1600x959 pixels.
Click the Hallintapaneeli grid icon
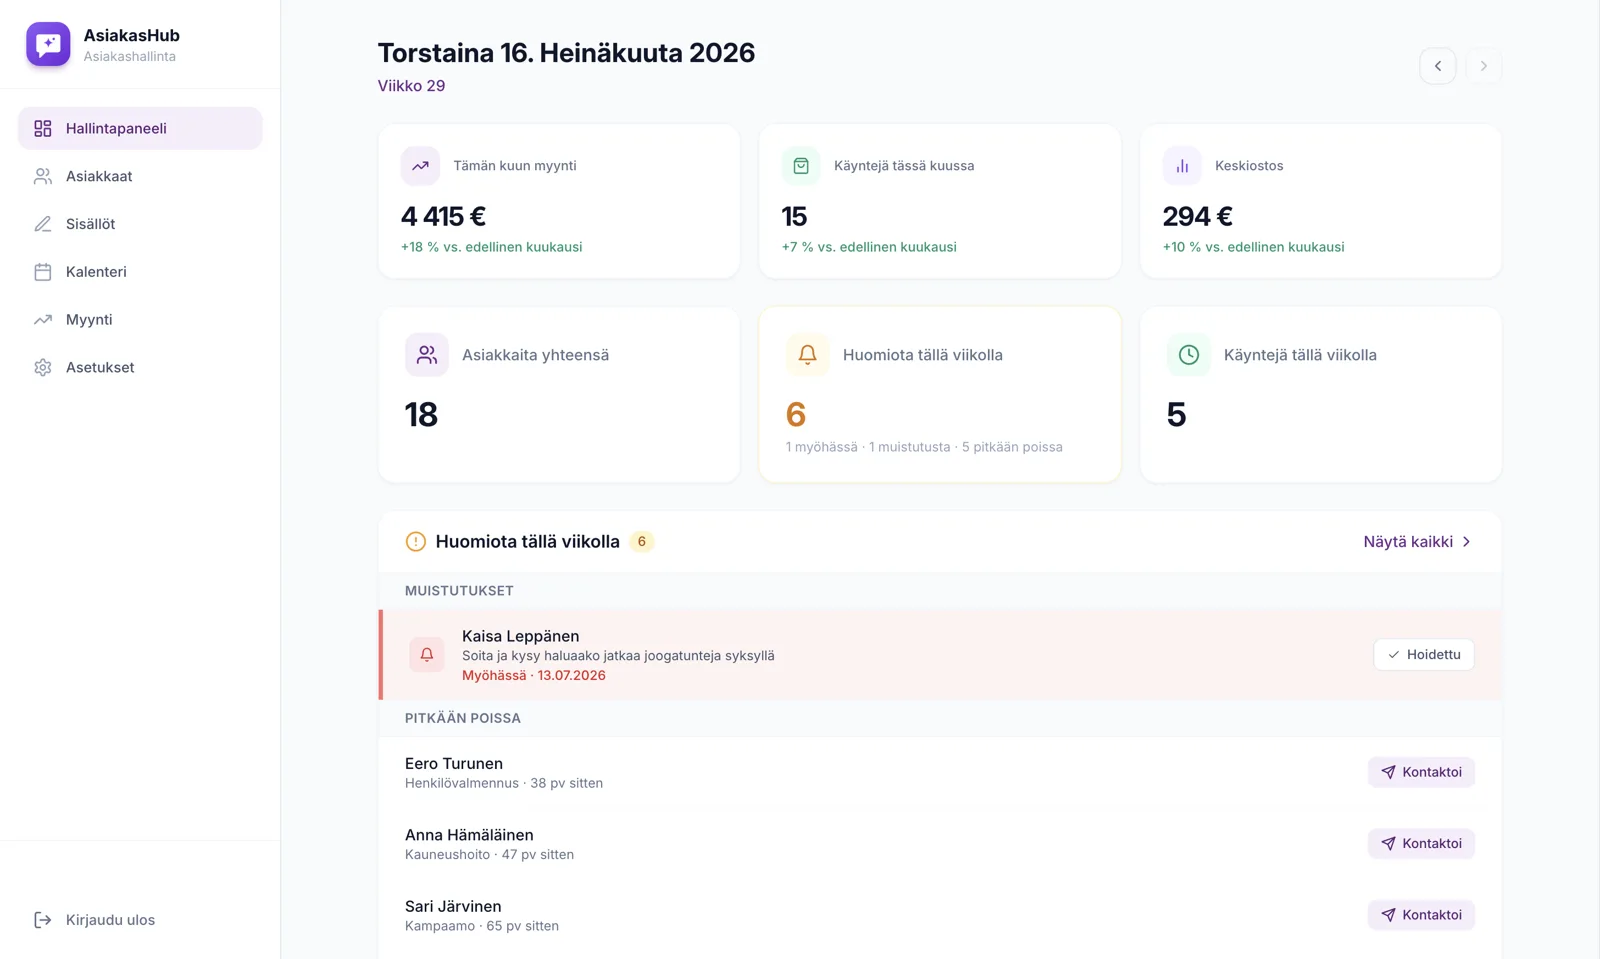tap(43, 128)
